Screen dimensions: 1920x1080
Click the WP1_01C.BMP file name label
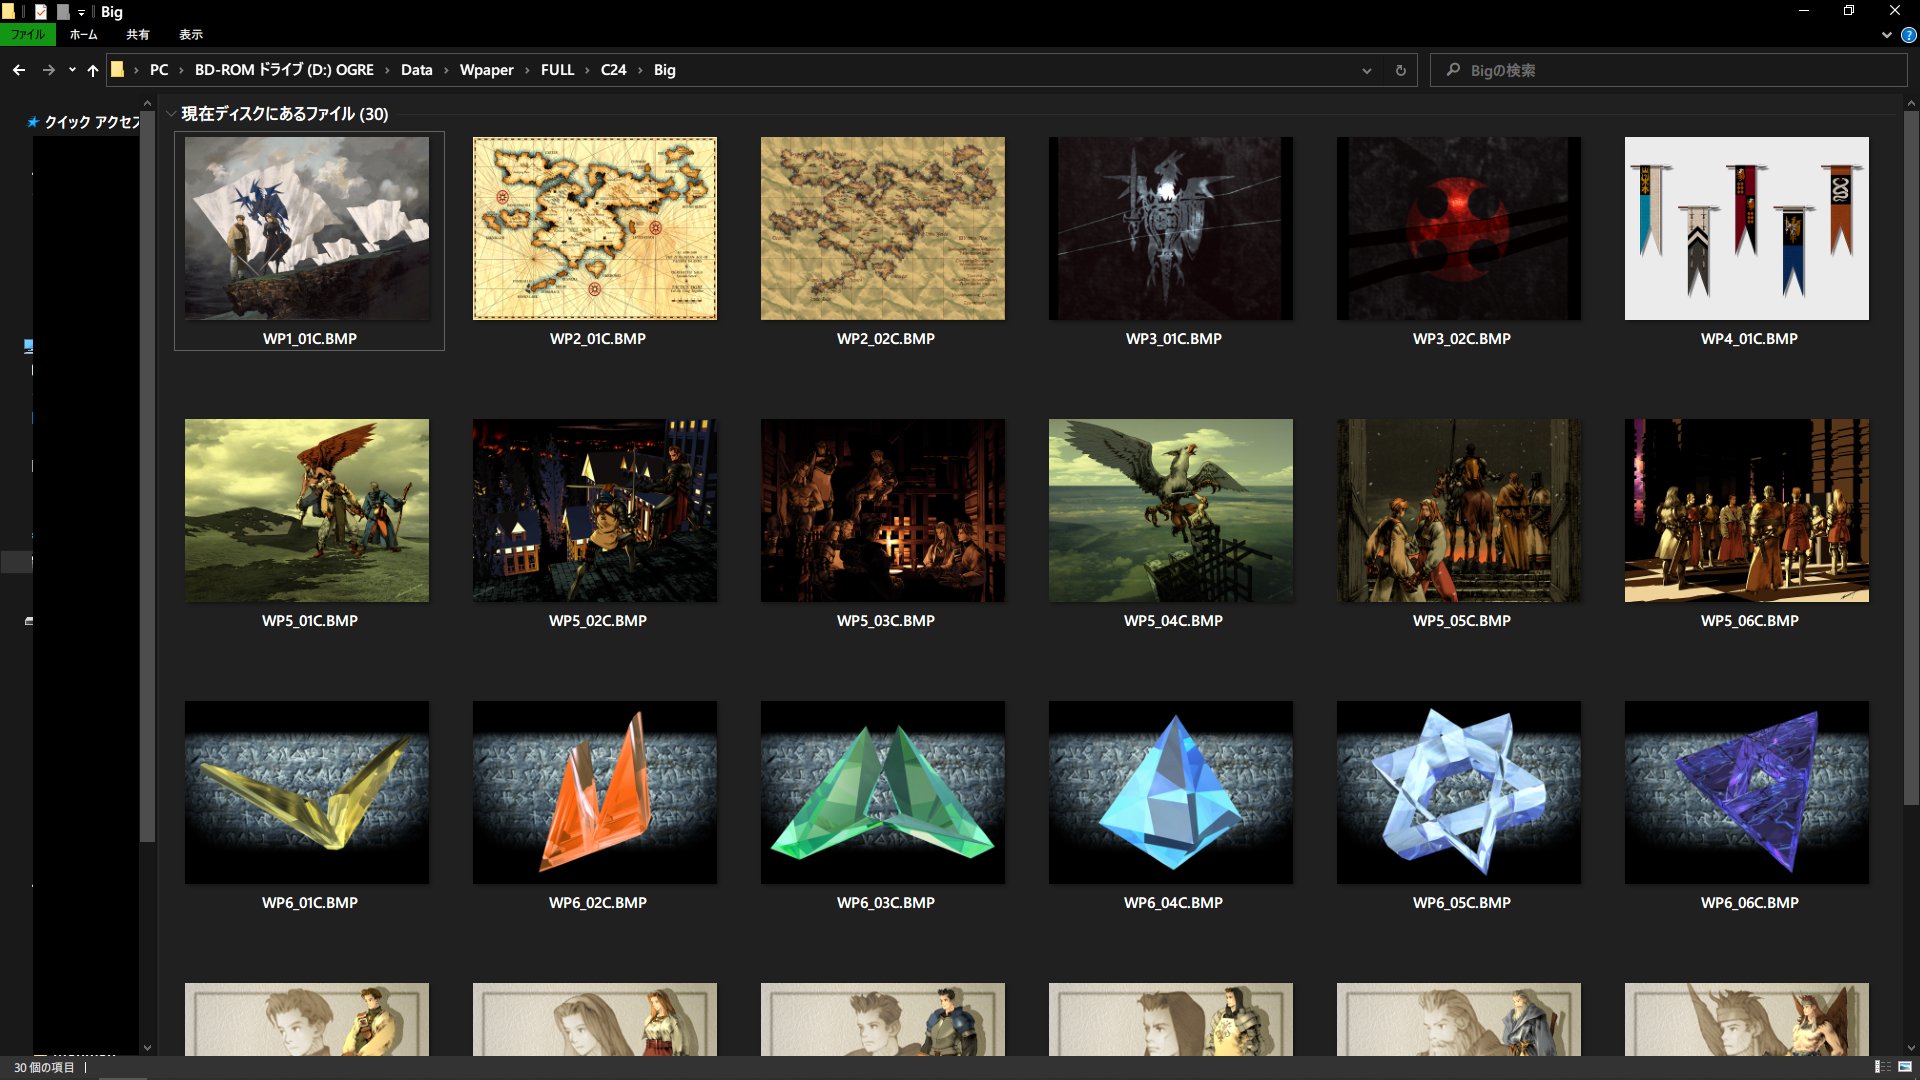[x=310, y=339]
